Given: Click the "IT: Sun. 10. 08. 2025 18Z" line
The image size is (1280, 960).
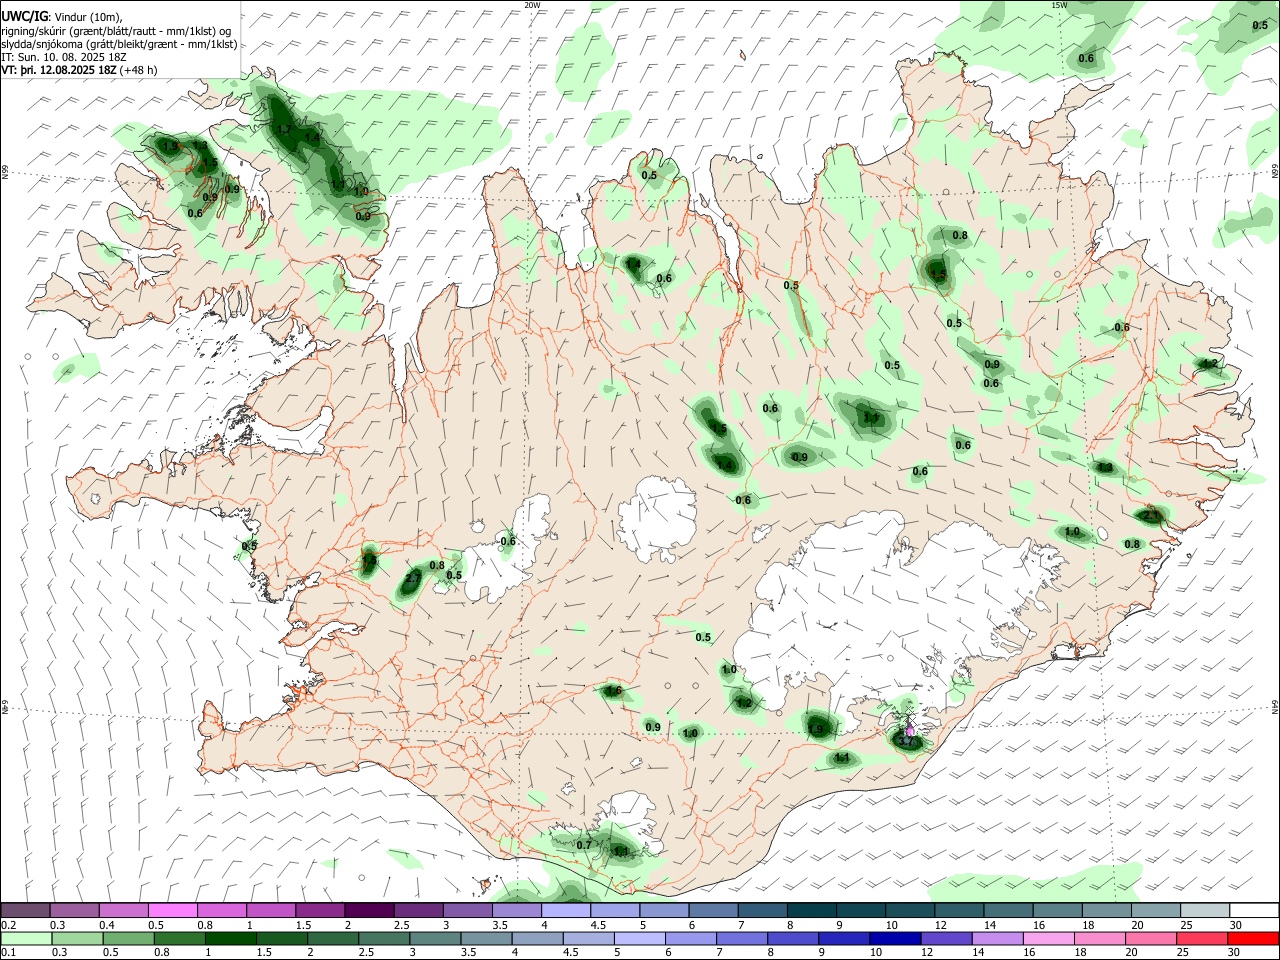Looking at the screenshot, I should point(64,57).
